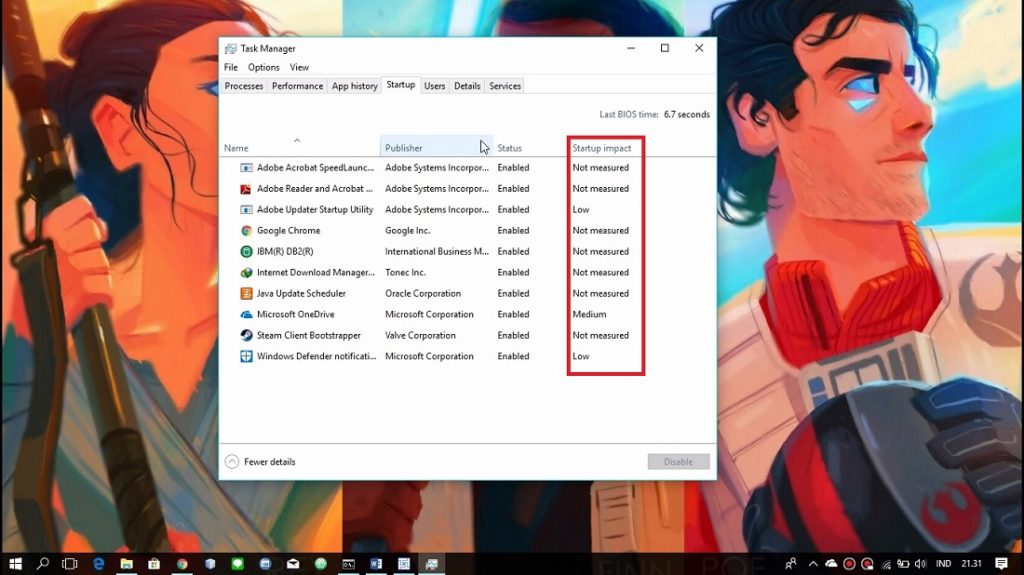The image size is (1024, 575).
Task: Collapse view with Fewer details chevron
Action: tap(232, 462)
